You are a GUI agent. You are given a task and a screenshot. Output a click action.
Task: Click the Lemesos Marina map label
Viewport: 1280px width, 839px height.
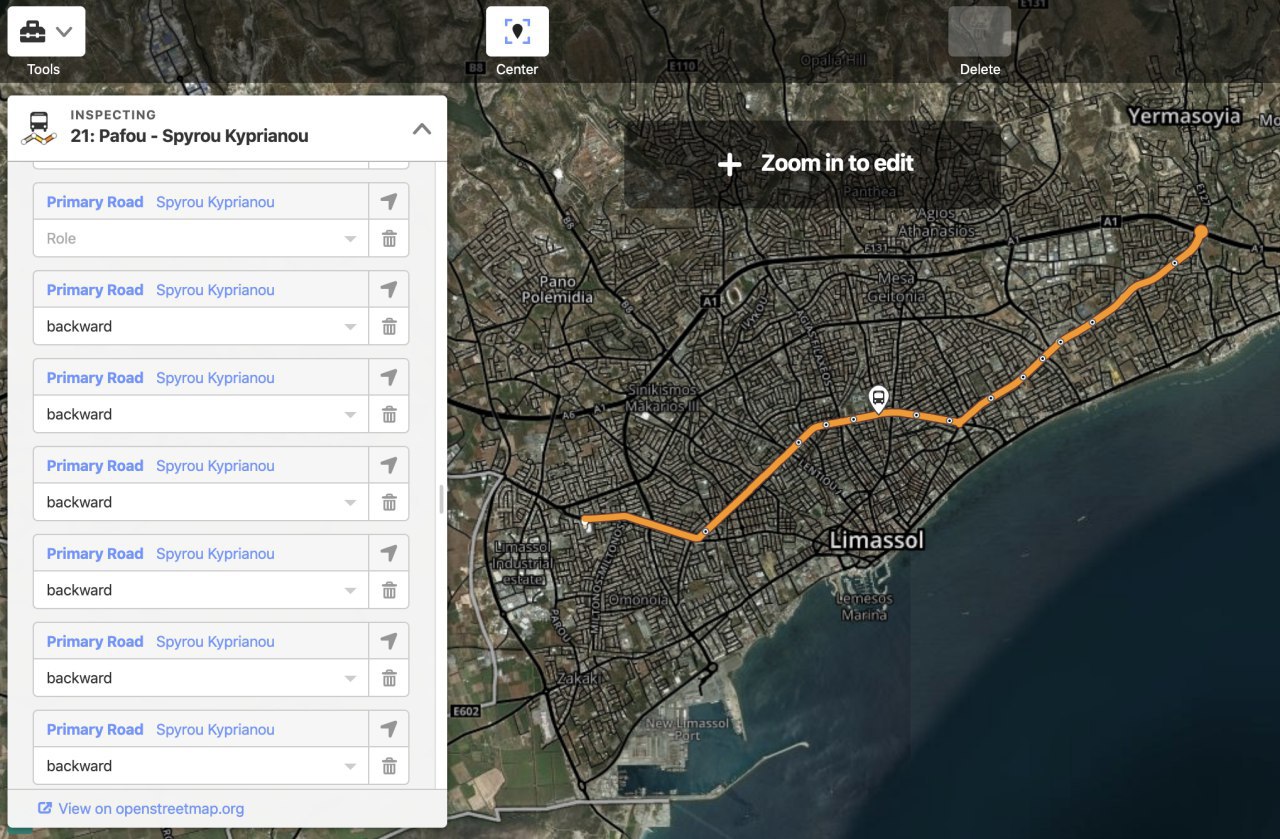click(864, 606)
